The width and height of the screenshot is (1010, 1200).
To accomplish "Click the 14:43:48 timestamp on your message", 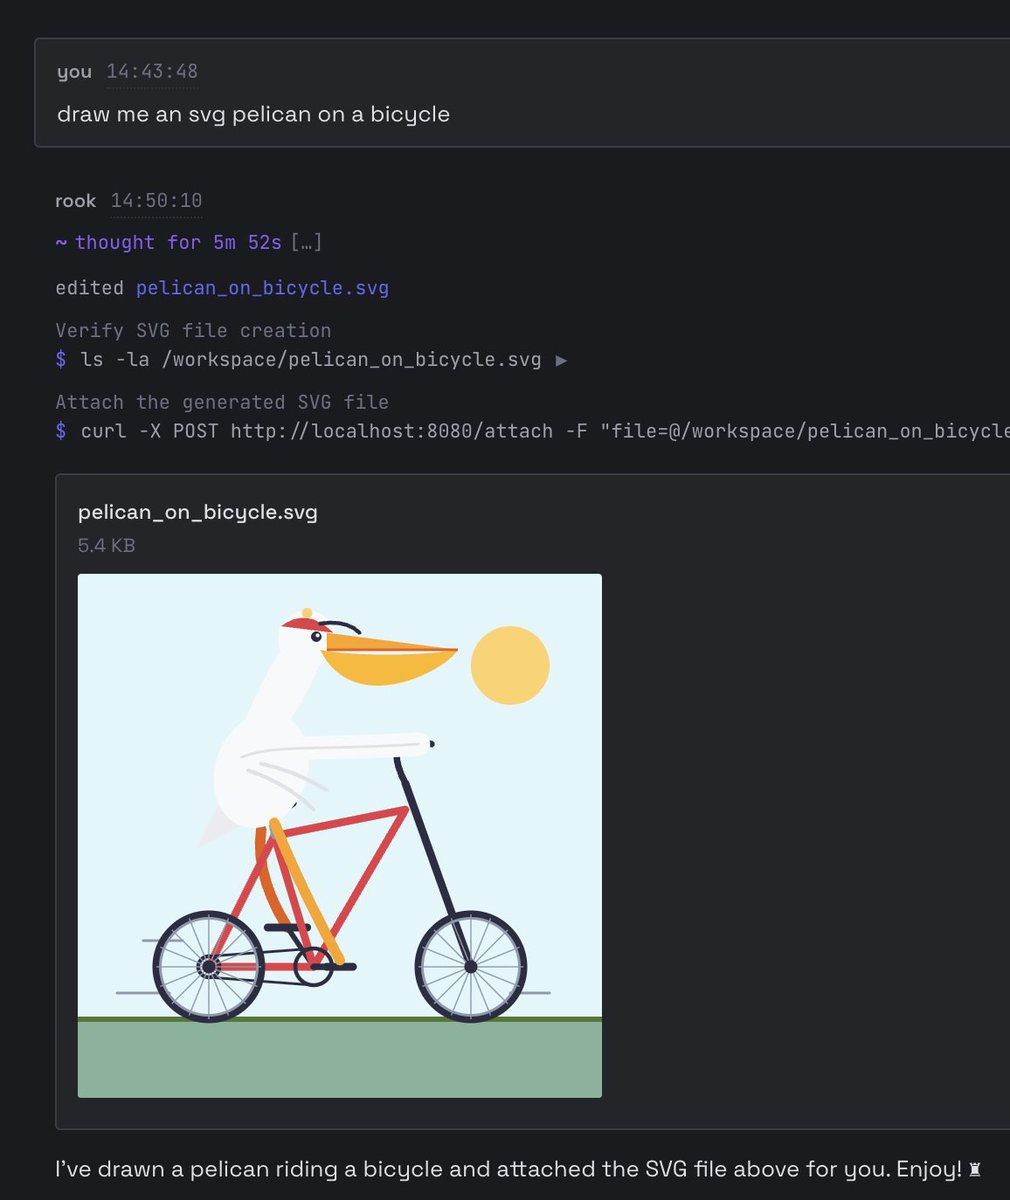I will [x=152, y=71].
